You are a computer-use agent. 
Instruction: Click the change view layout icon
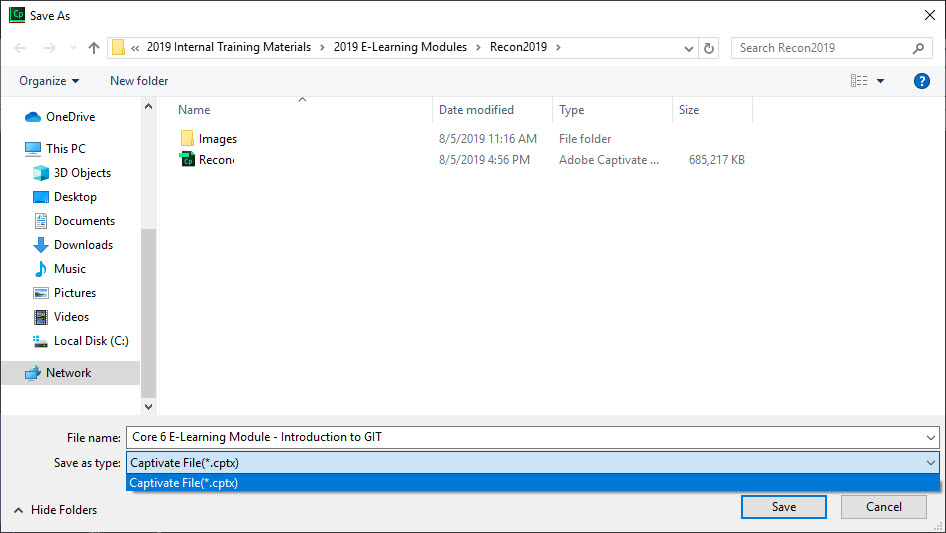tap(858, 81)
